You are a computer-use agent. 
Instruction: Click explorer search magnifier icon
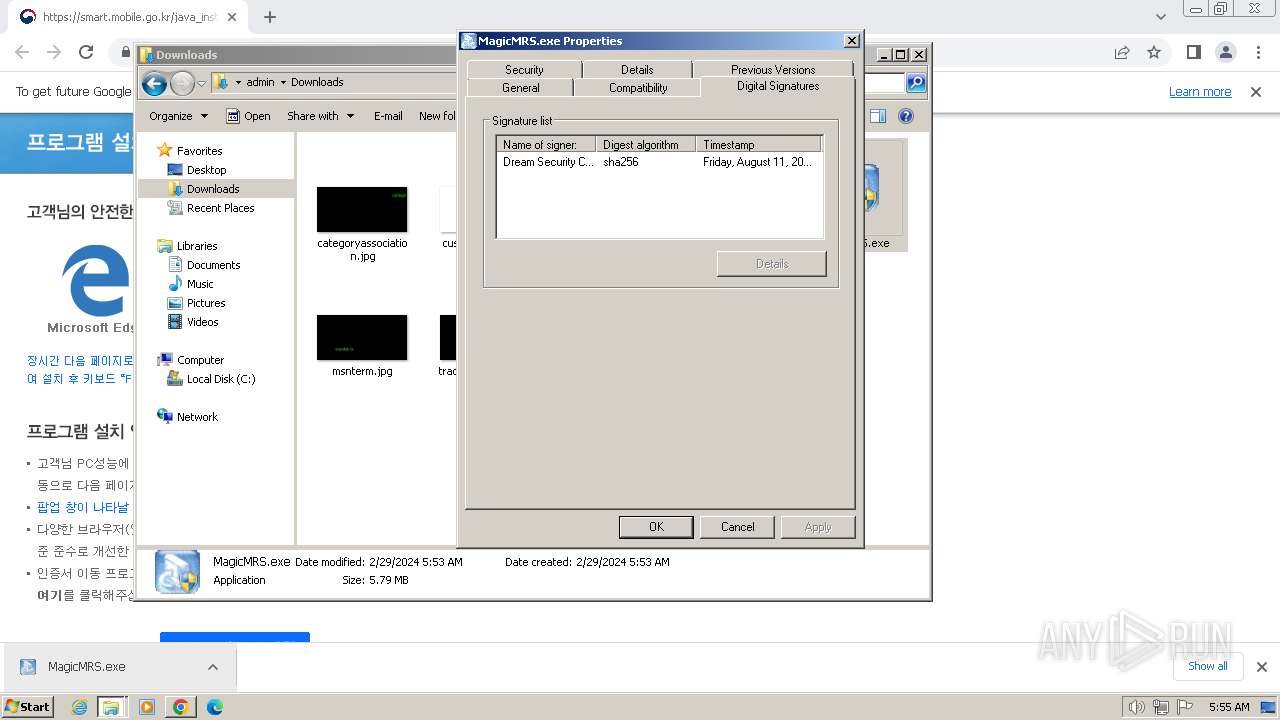(x=916, y=83)
